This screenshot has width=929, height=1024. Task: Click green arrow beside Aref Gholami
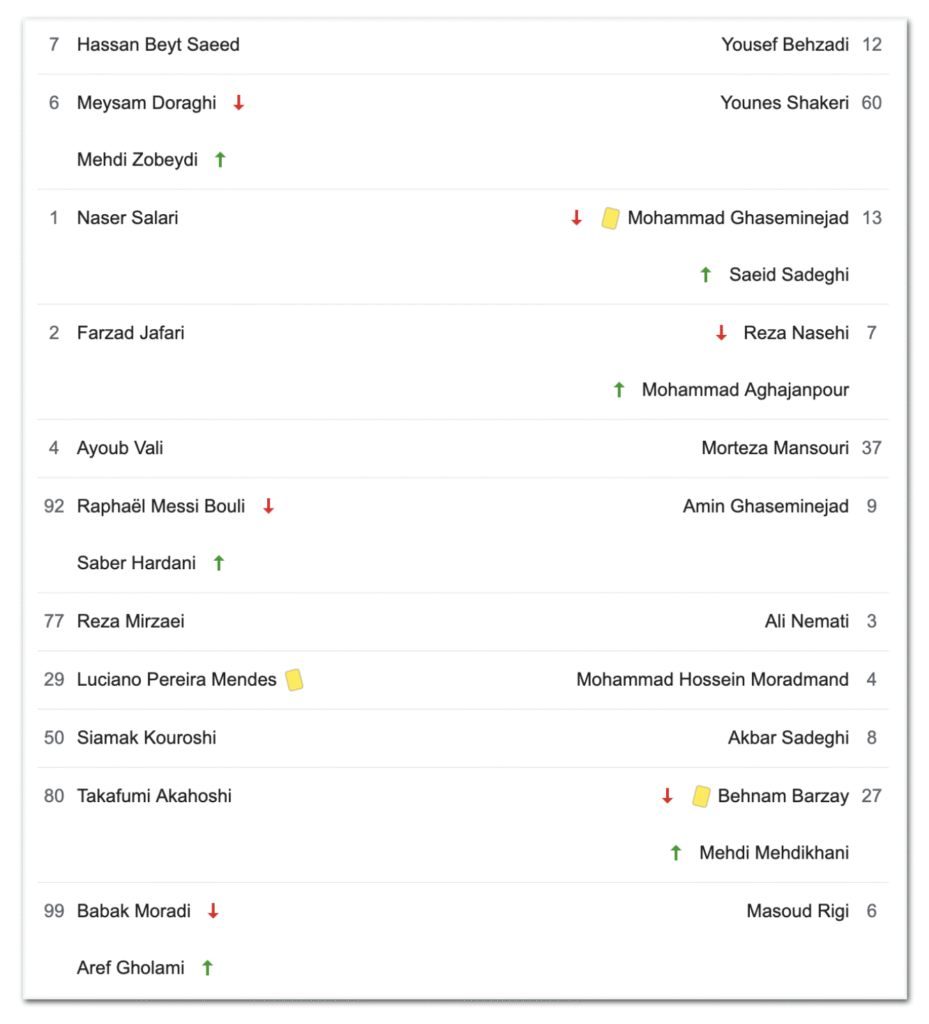tap(208, 968)
